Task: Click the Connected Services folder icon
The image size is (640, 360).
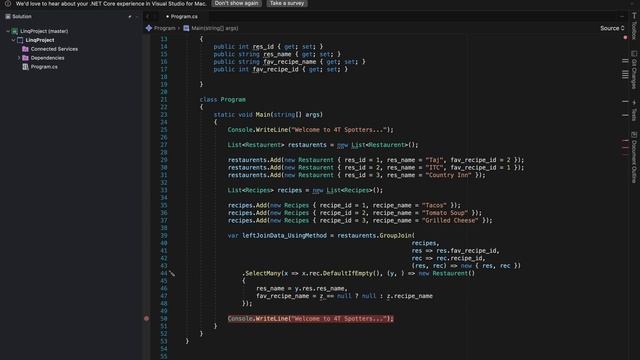Action: [25, 49]
